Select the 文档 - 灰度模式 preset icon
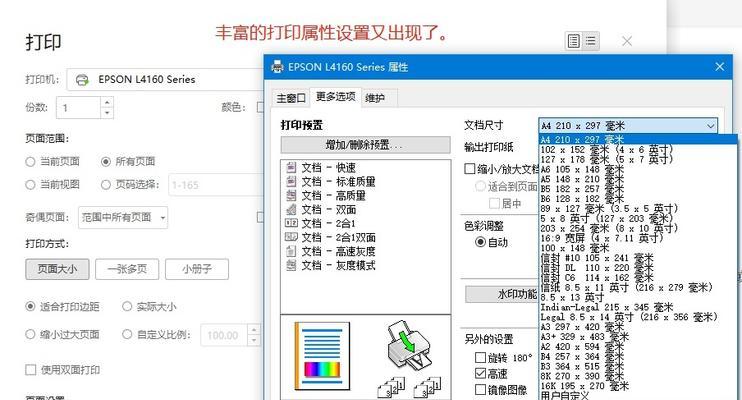The height and width of the screenshot is (400, 742). pyautogui.click(x=292, y=265)
